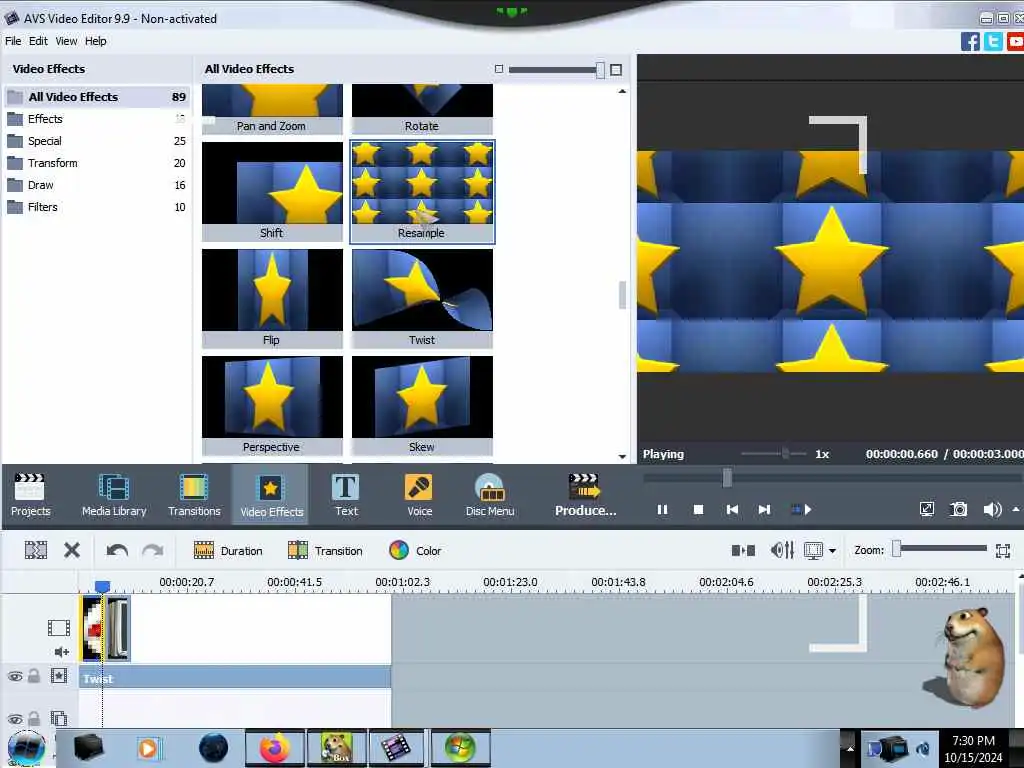Screen dimensions: 1024x768
Task: Click the storyboard/timeline switch icon
Action: click(743, 551)
